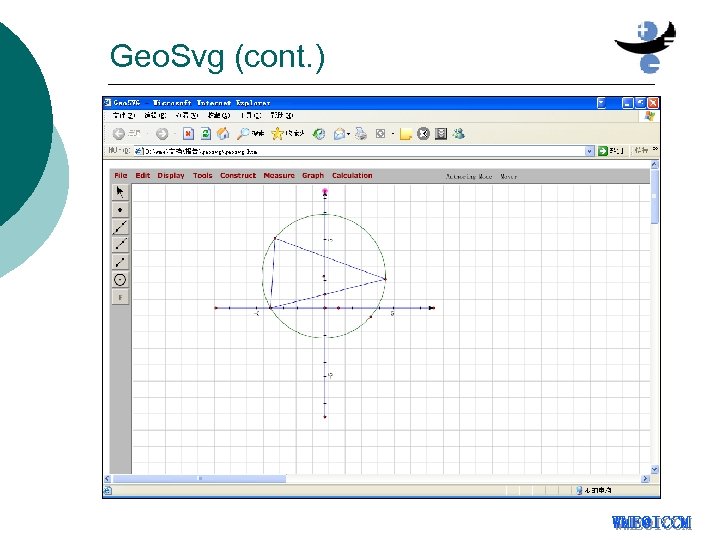Select the arrow pointer tool
The width and height of the screenshot is (720, 540).
coord(120,192)
